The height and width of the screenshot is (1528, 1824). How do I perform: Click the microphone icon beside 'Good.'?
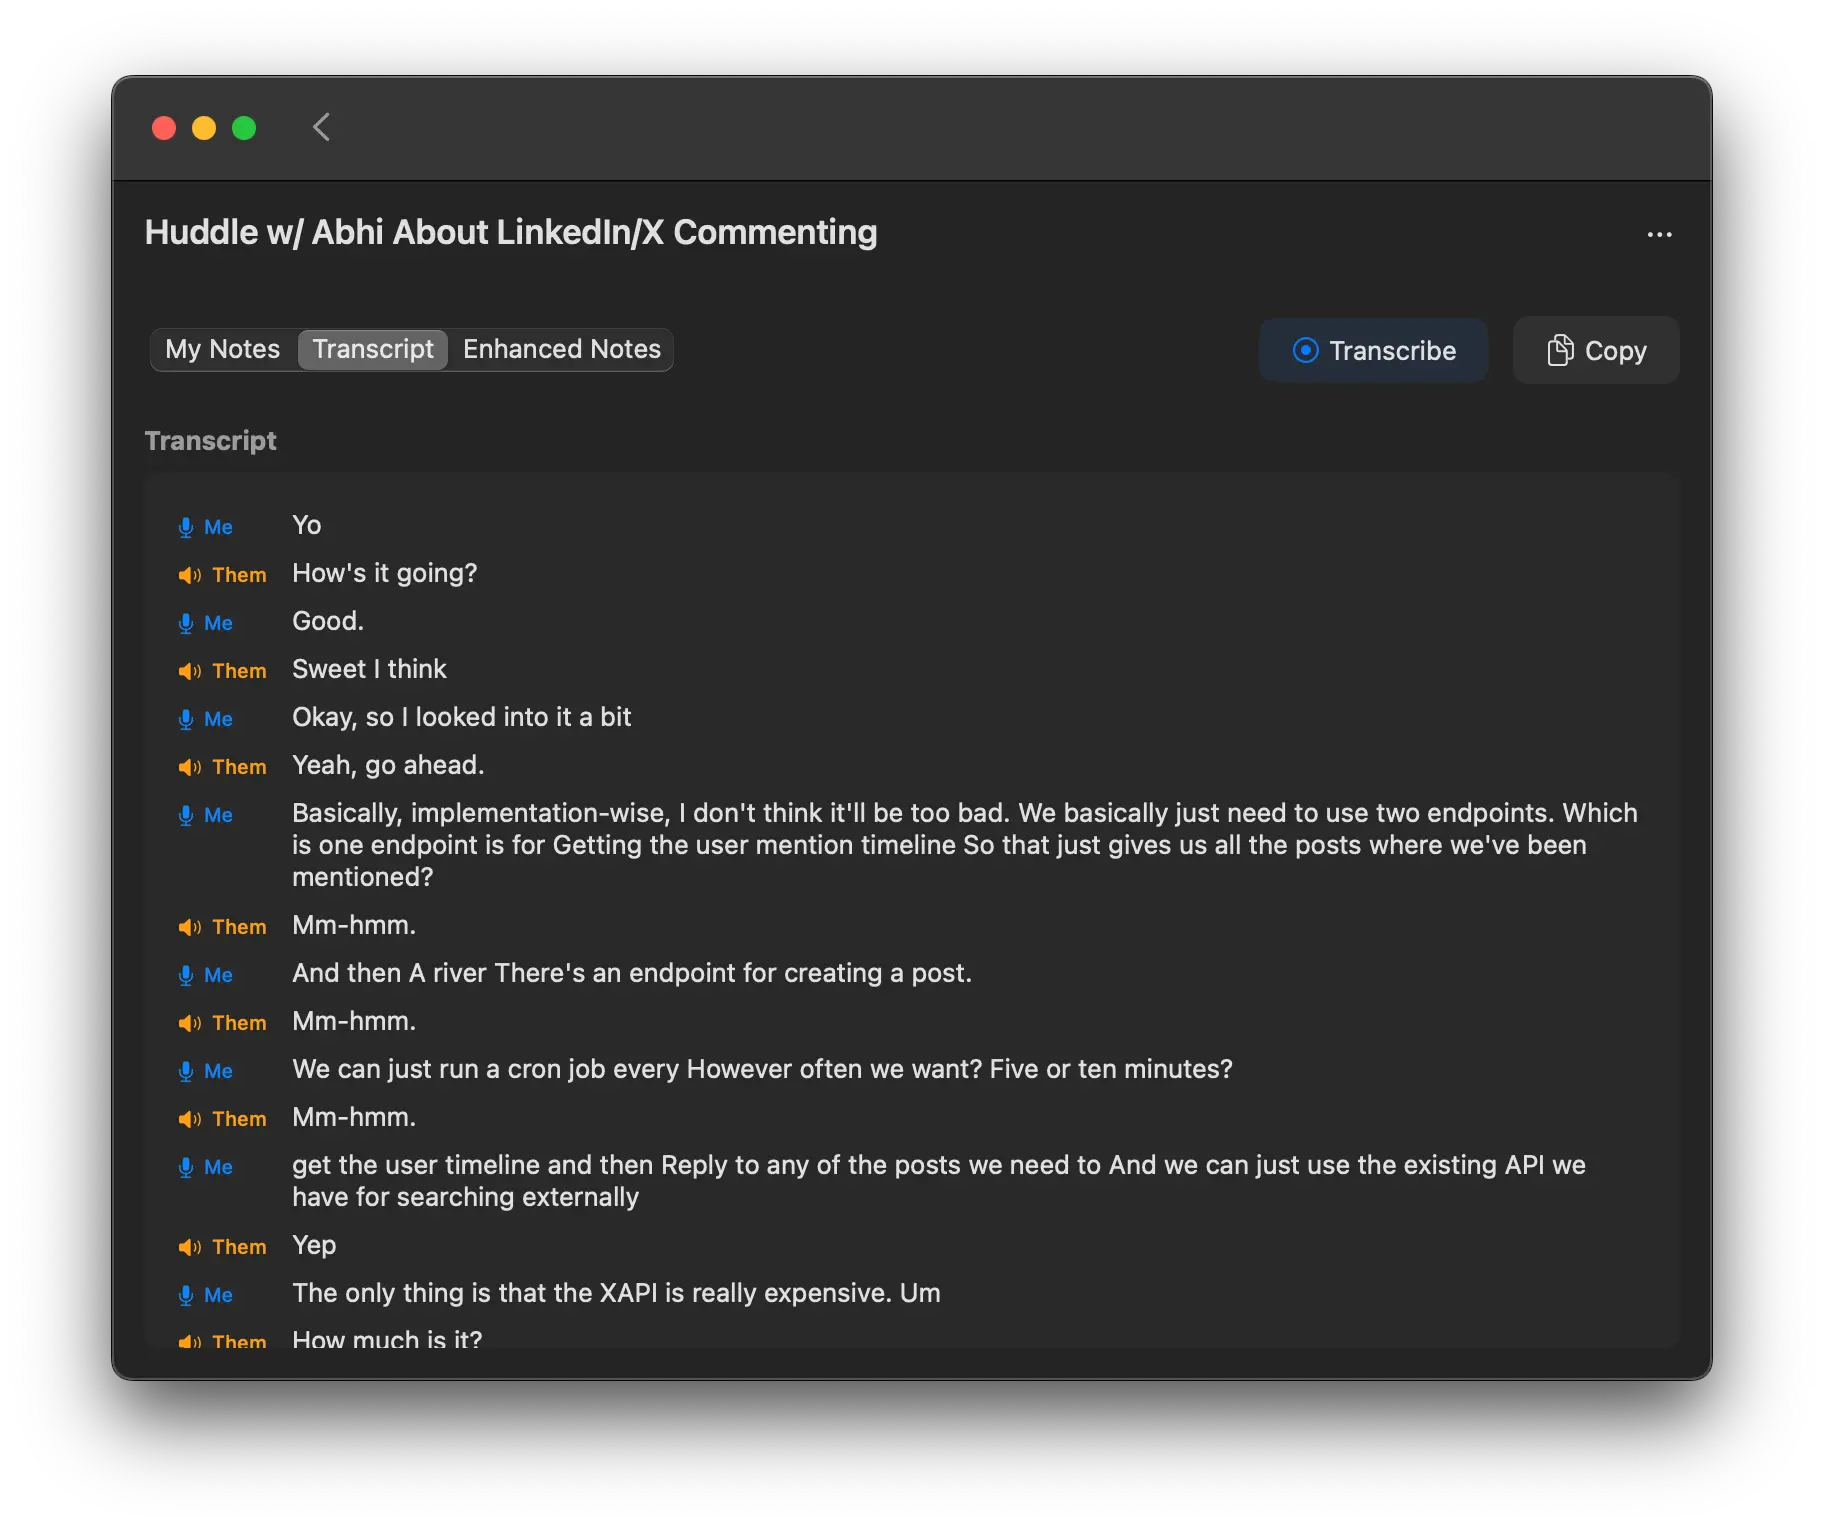[x=187, y=623]
